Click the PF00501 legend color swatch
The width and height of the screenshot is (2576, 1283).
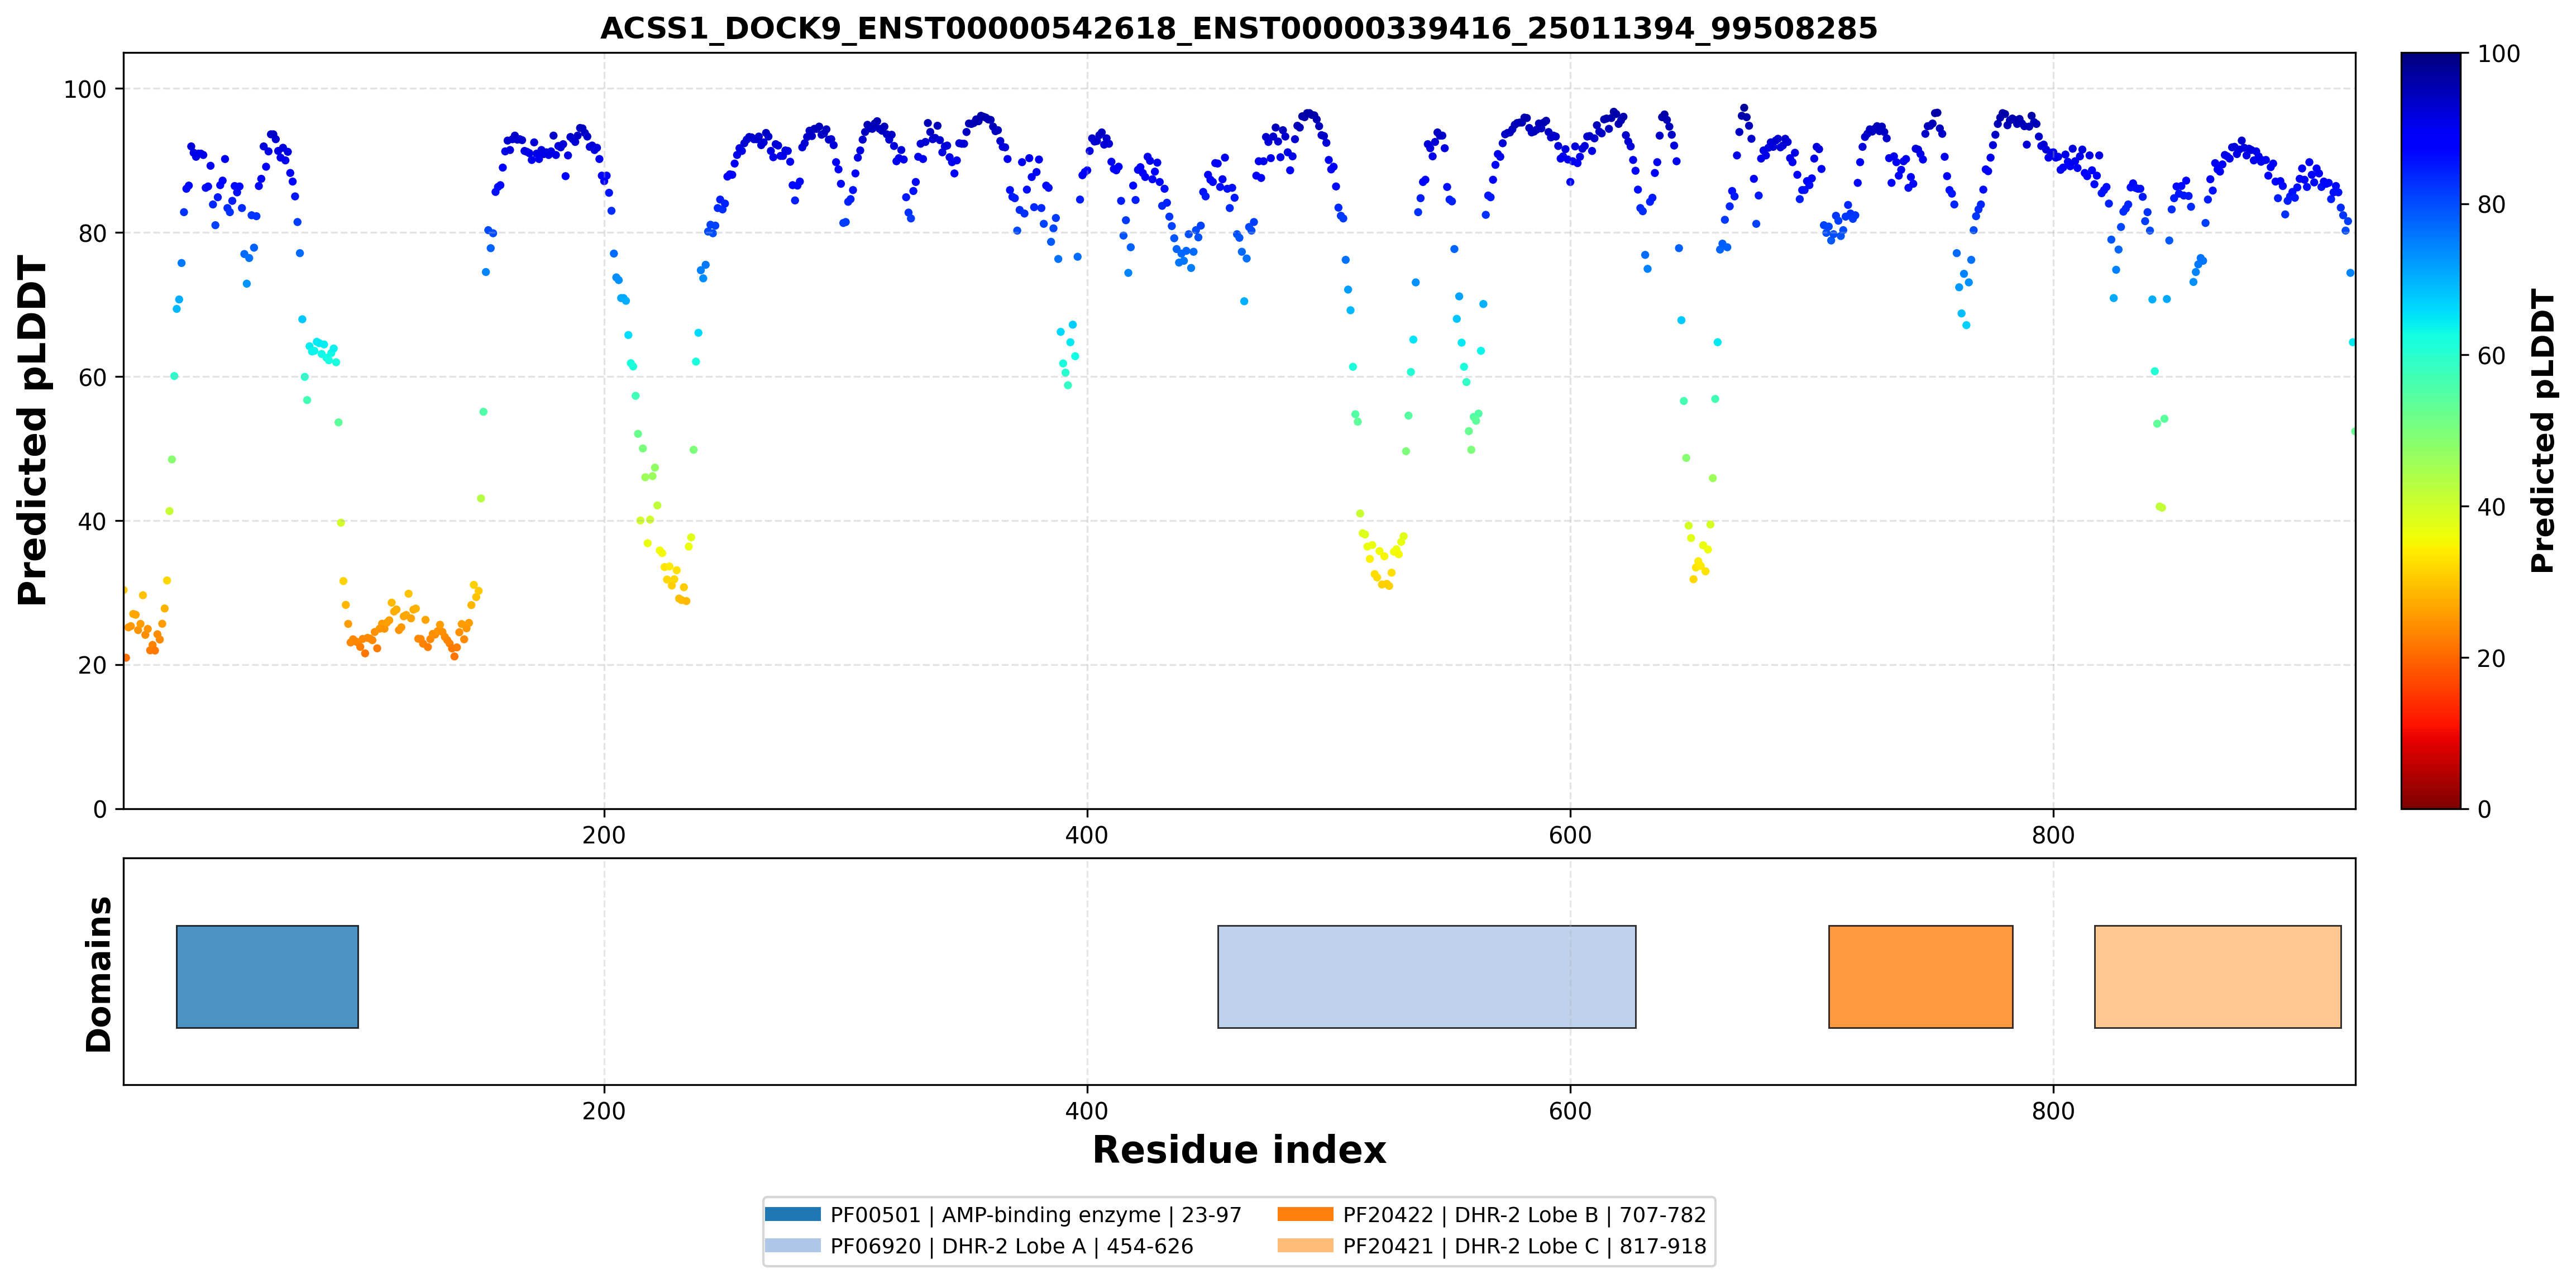(x=792, y=1214)
